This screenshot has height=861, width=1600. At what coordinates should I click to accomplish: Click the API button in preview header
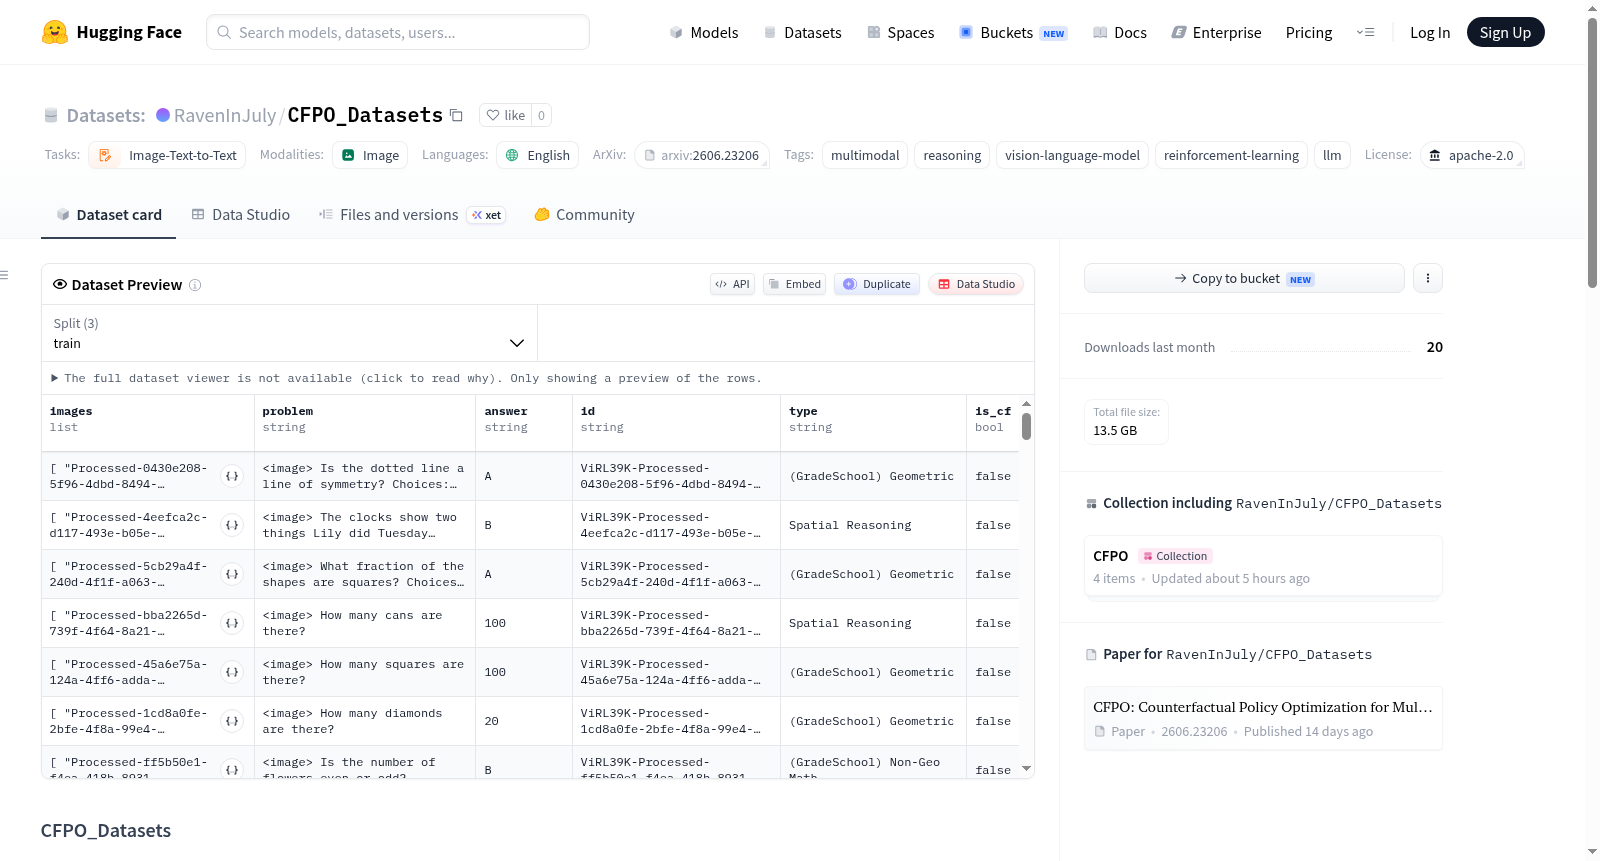(732, 284)
